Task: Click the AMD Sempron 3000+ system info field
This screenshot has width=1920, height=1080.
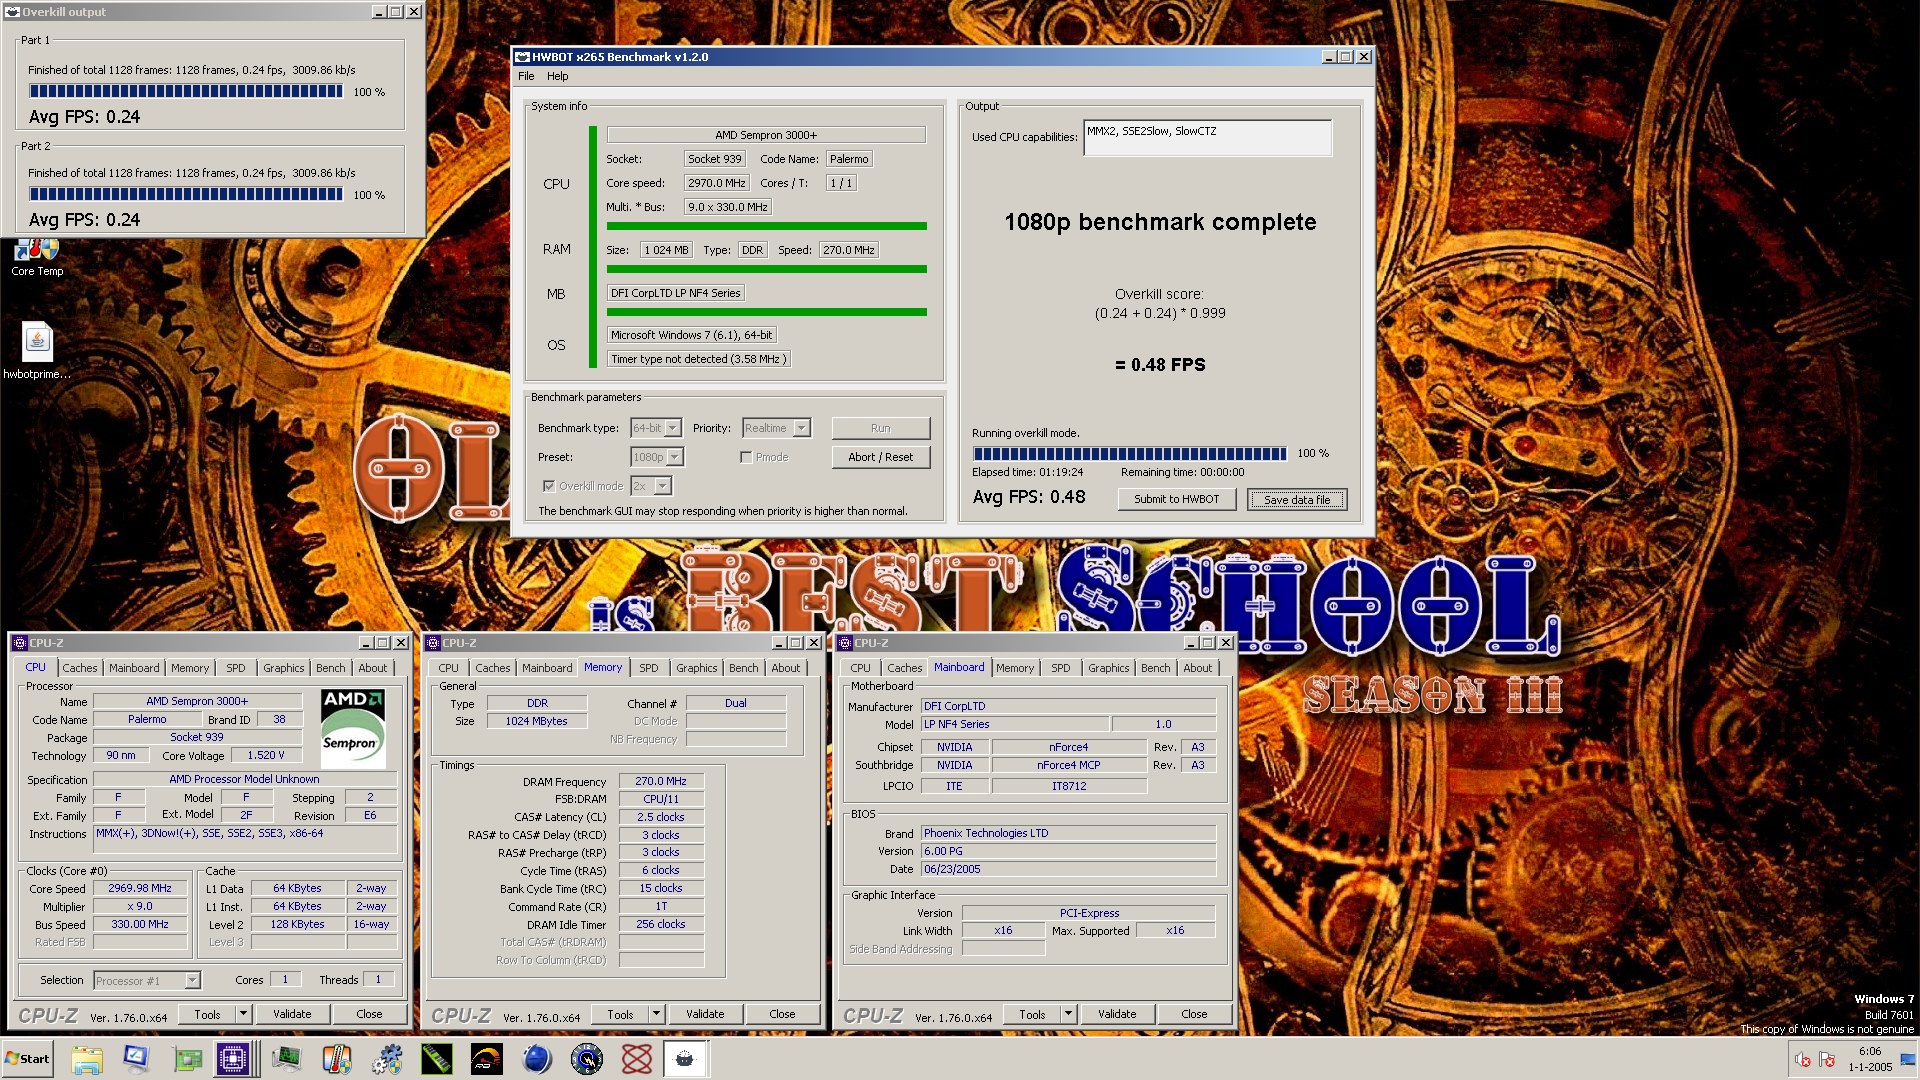Action: click(x=766, y=135)
